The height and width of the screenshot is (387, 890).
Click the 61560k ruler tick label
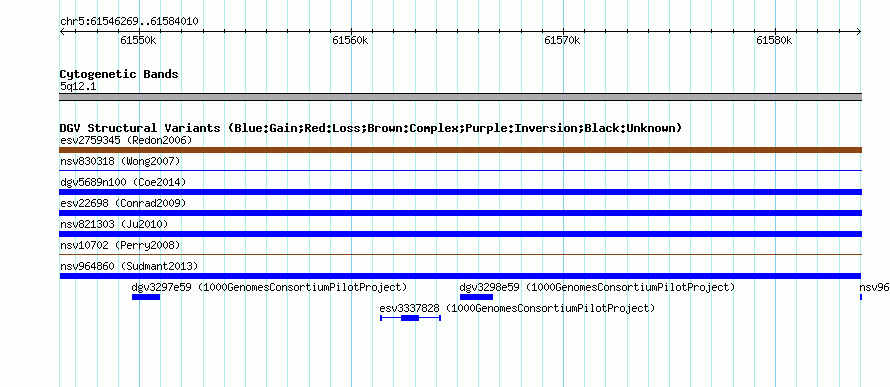tap(350, 40)
